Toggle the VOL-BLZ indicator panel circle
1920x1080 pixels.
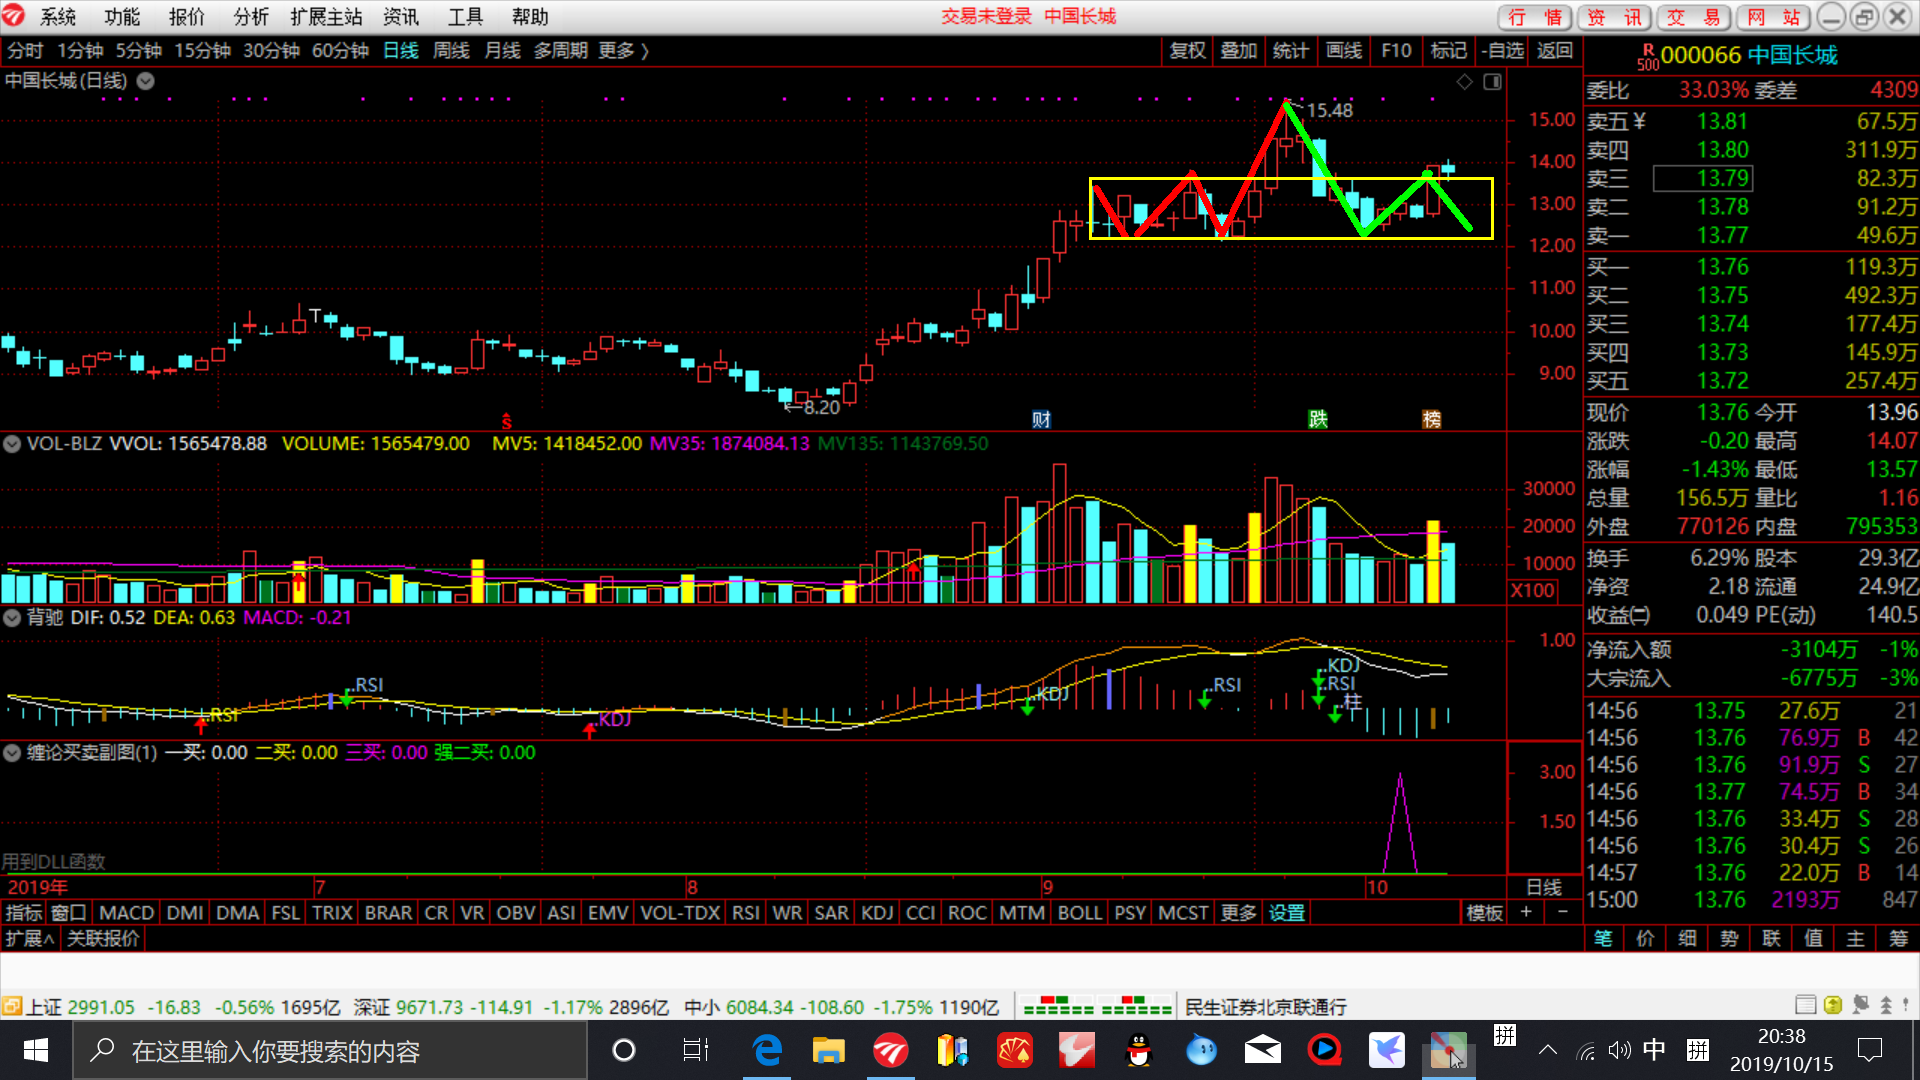pos(12,444)
